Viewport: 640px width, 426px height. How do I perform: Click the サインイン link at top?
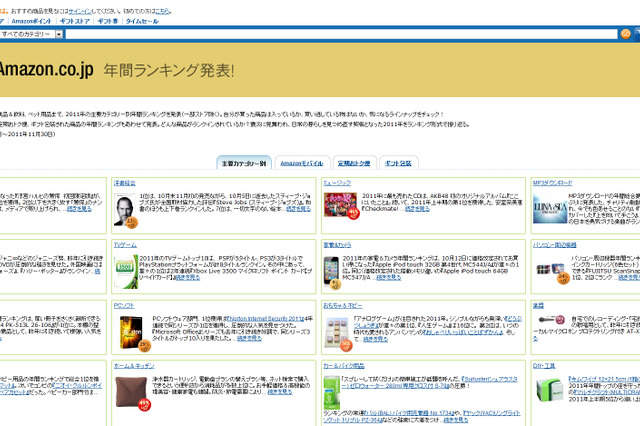click(x=80, y=11)
